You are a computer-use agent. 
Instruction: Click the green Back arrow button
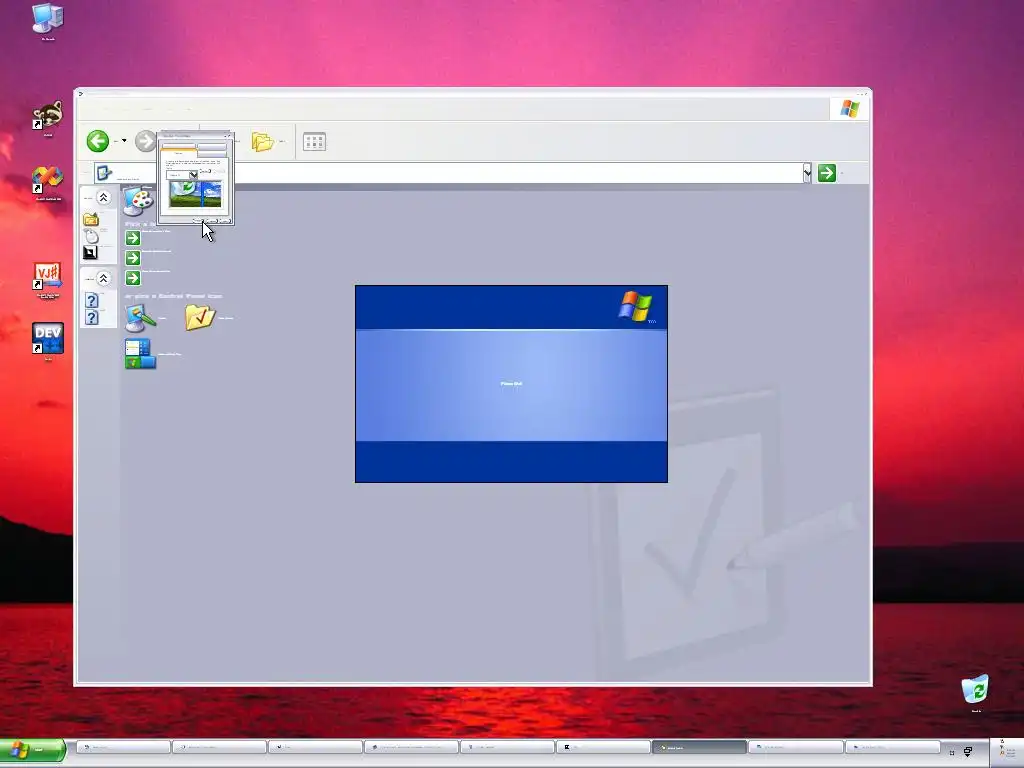coord(98,141)
